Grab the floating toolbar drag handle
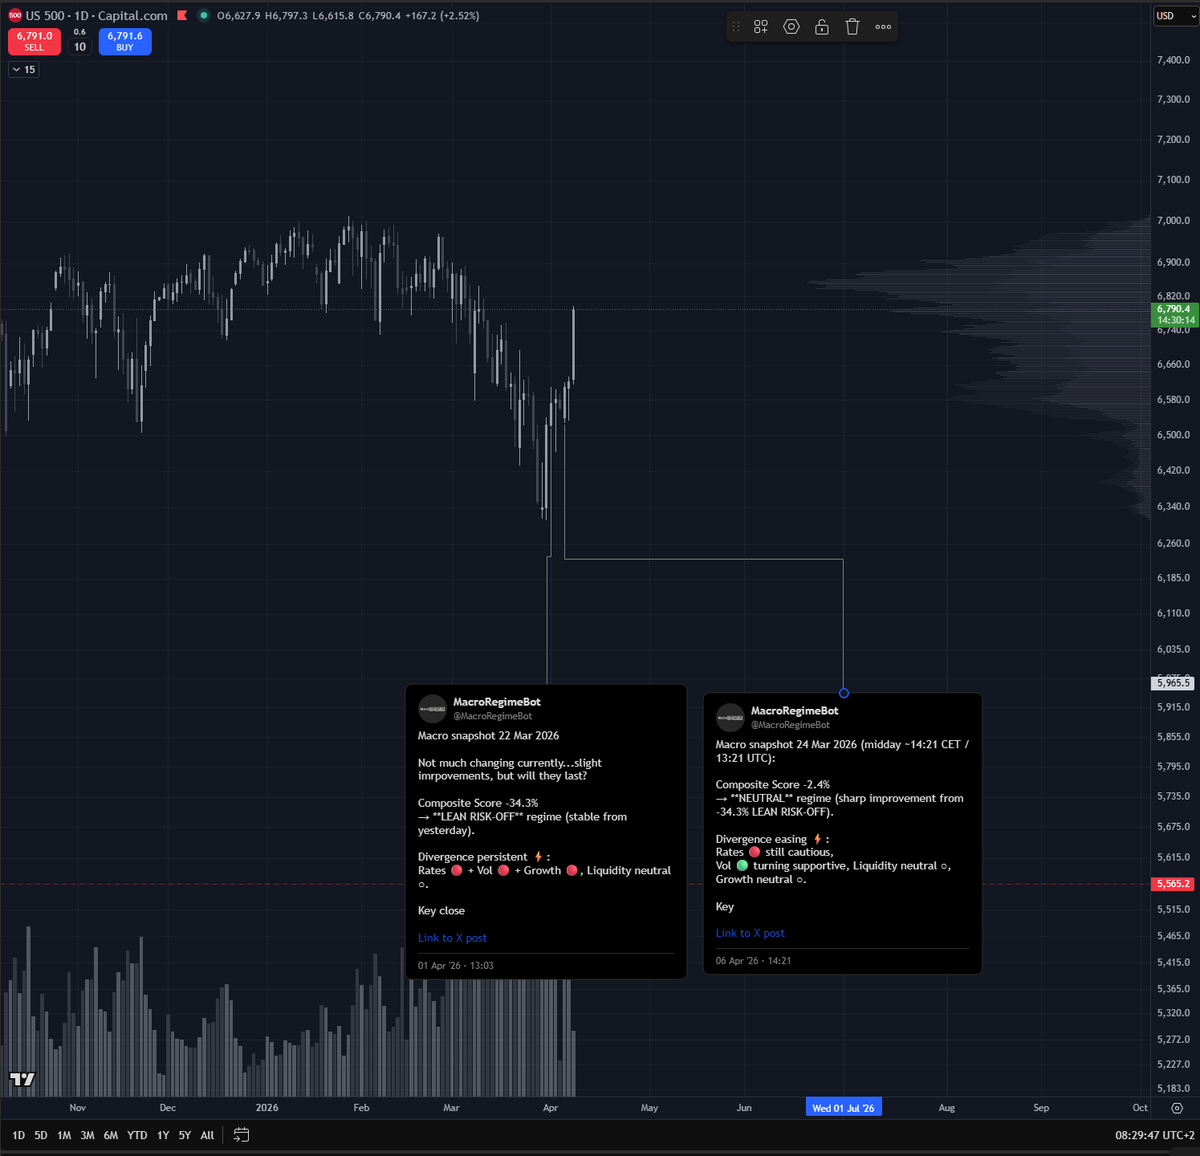The width and height of the screenshot is (1200, 1156). coord(736,27)
